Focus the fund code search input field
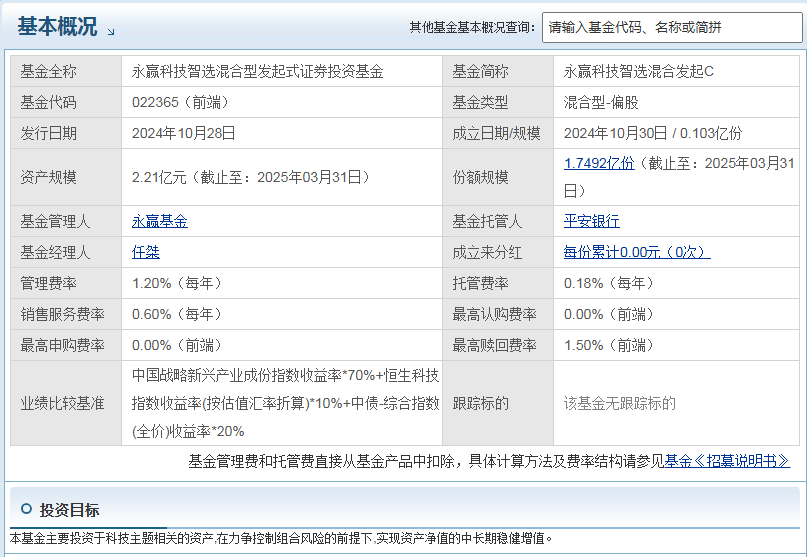 (672, 27)
